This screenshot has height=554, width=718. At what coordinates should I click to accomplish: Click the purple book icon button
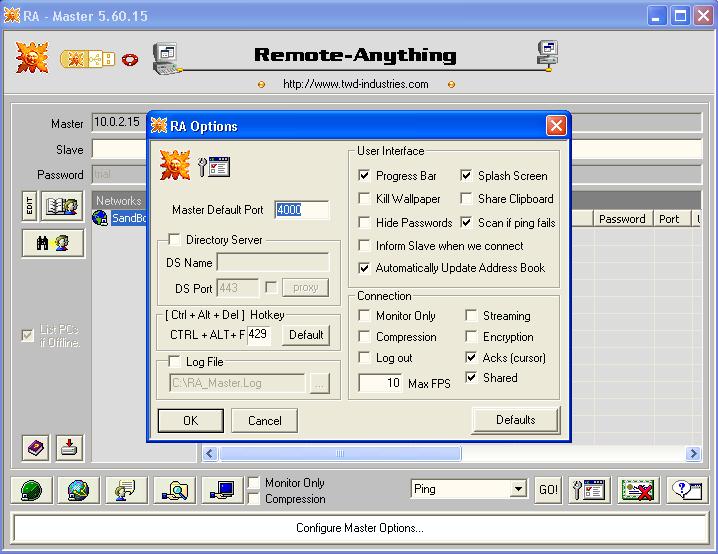coord(36,447)
